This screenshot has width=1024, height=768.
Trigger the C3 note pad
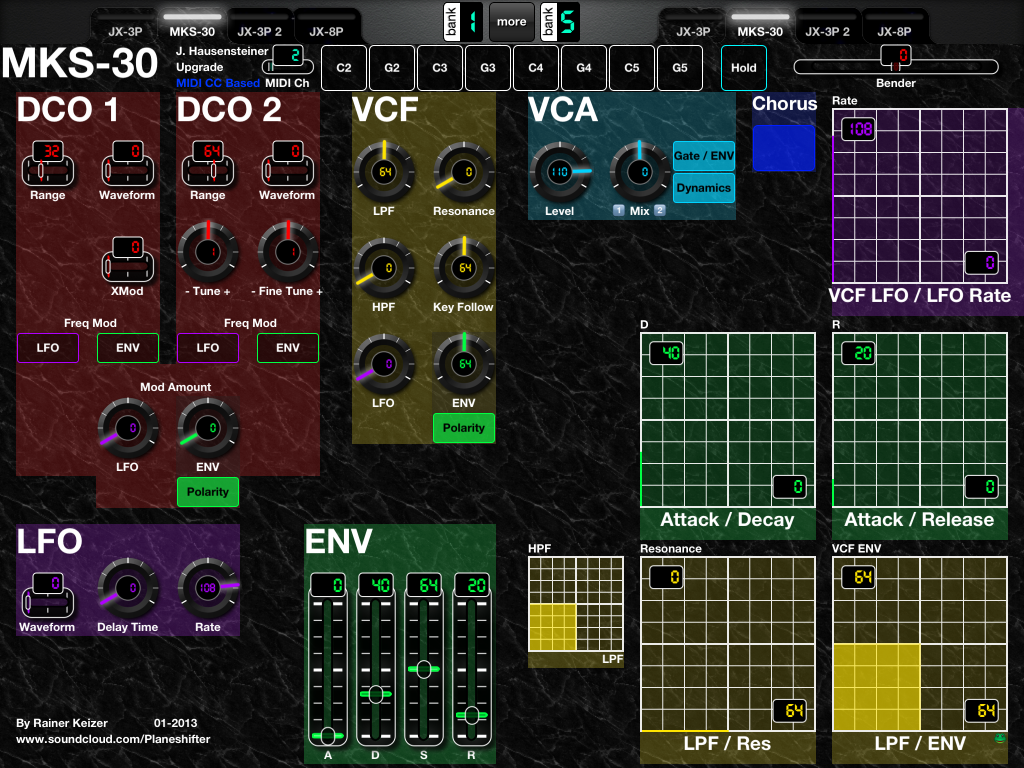tap(440, 68)
